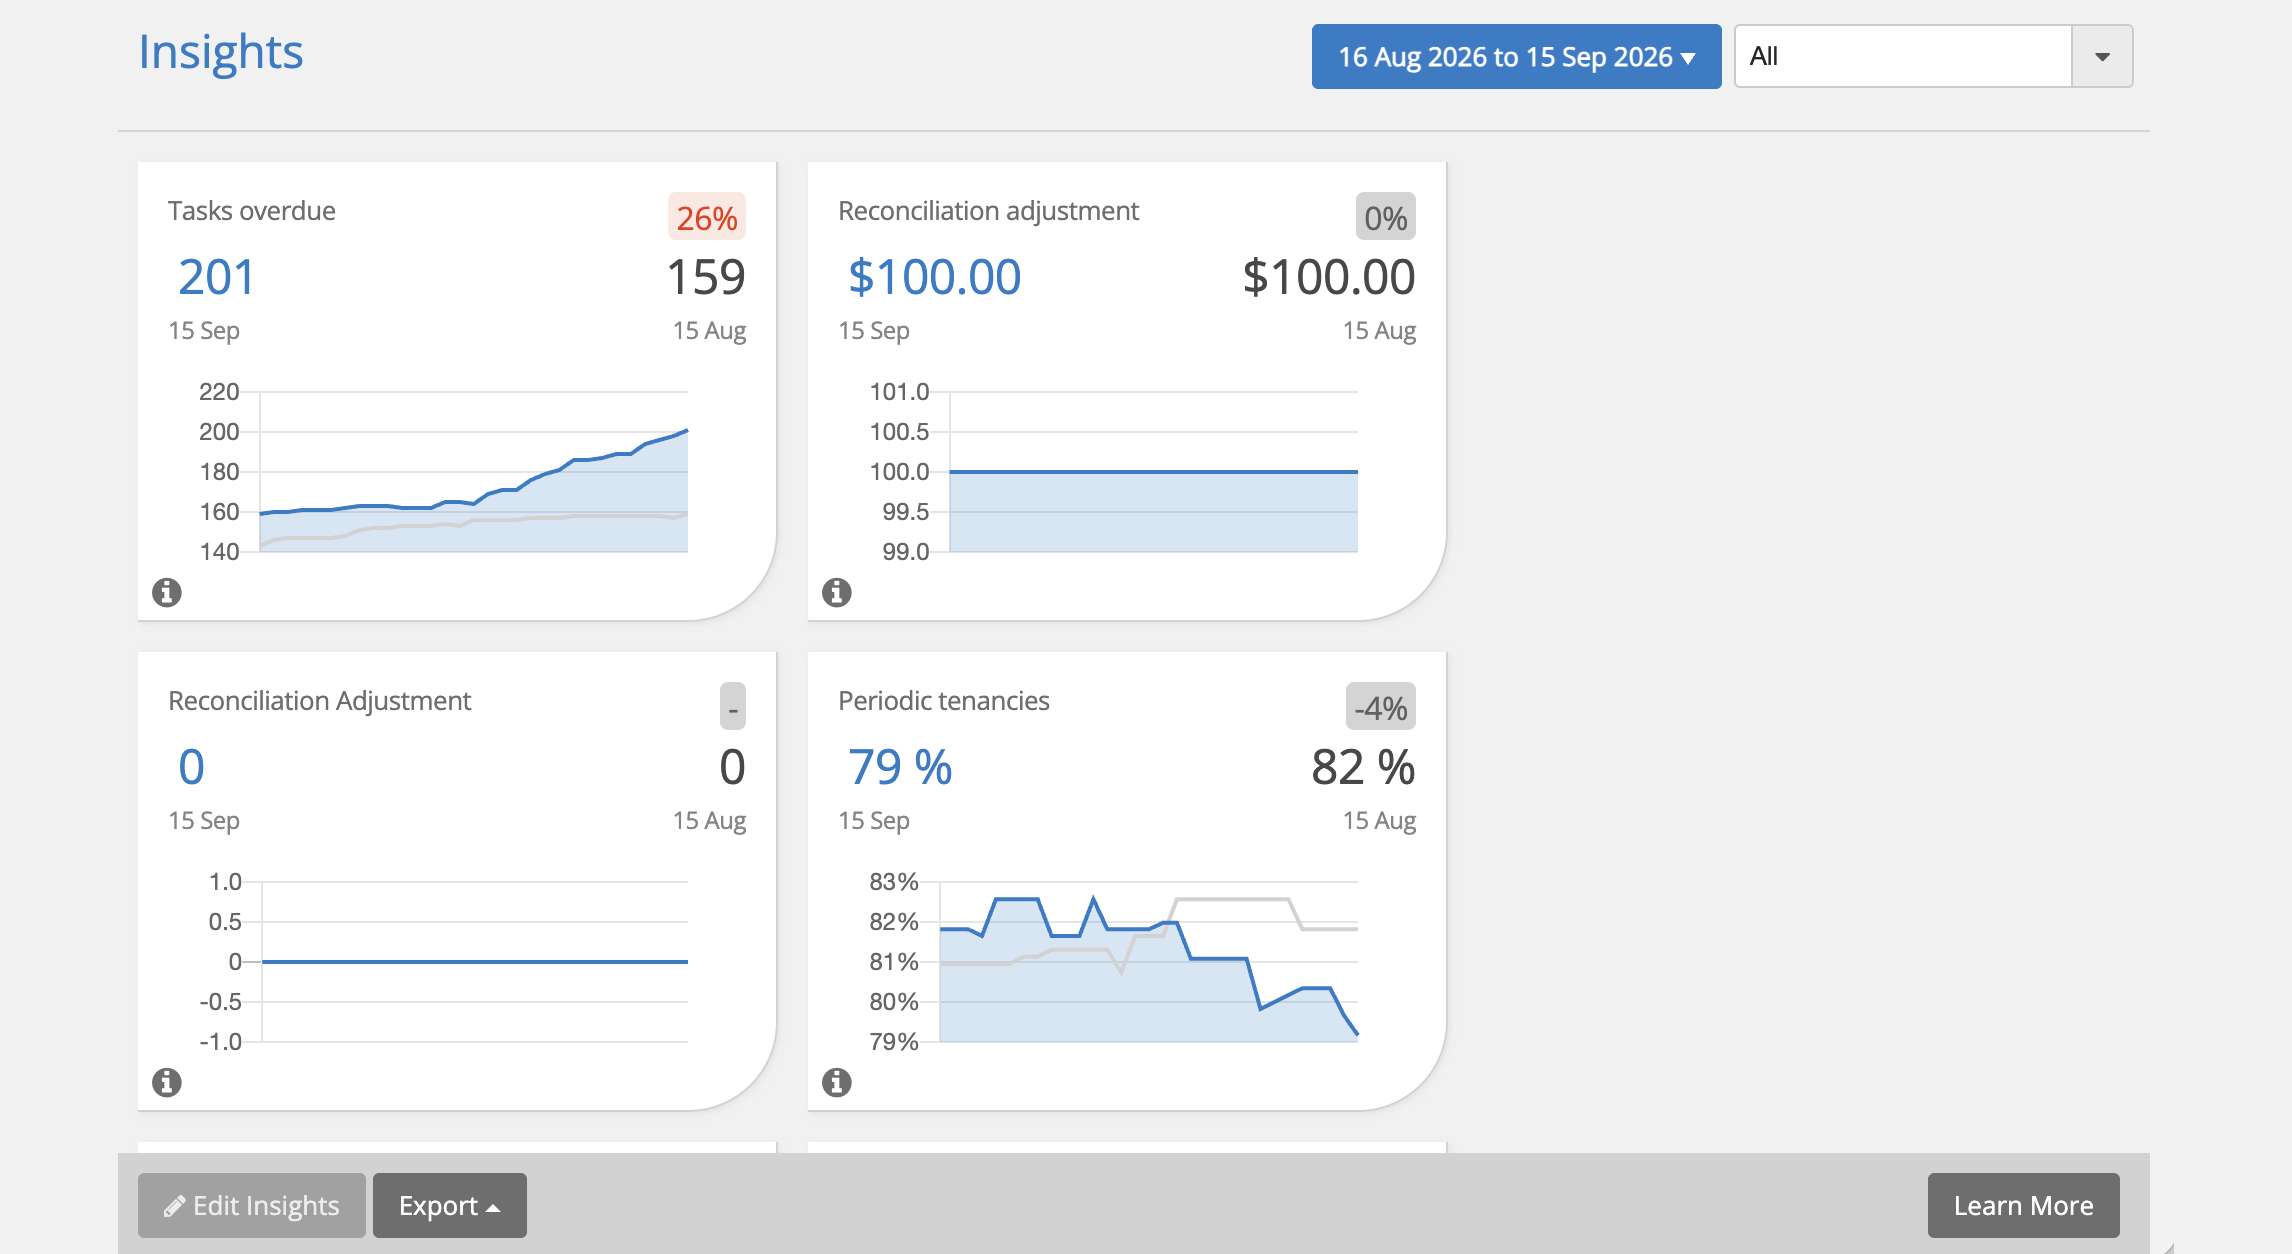The height and width of the screenshot is (1254, 2292).
Task: Click the -4% change badge
Action: 1381,707
